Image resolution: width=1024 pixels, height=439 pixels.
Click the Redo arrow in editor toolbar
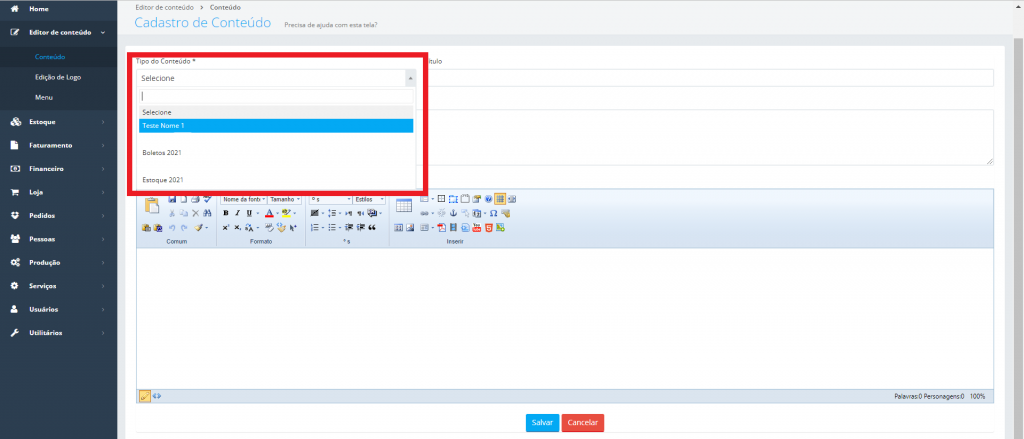[184, 227]
